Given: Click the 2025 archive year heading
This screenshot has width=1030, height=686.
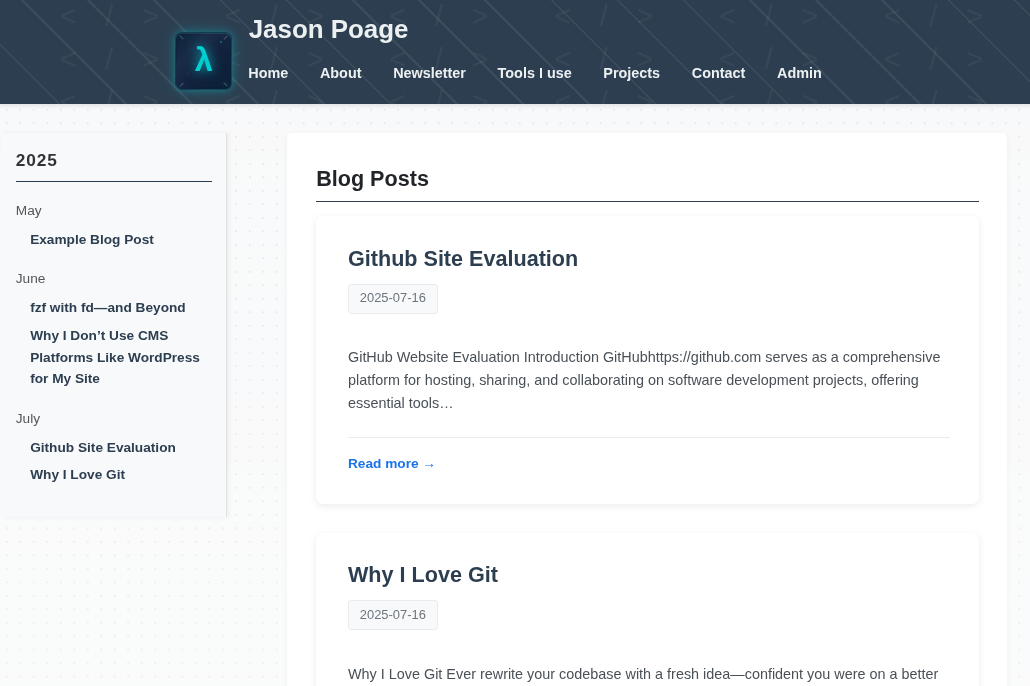Looking at the screenshot, I should click(x=37, y=161).
